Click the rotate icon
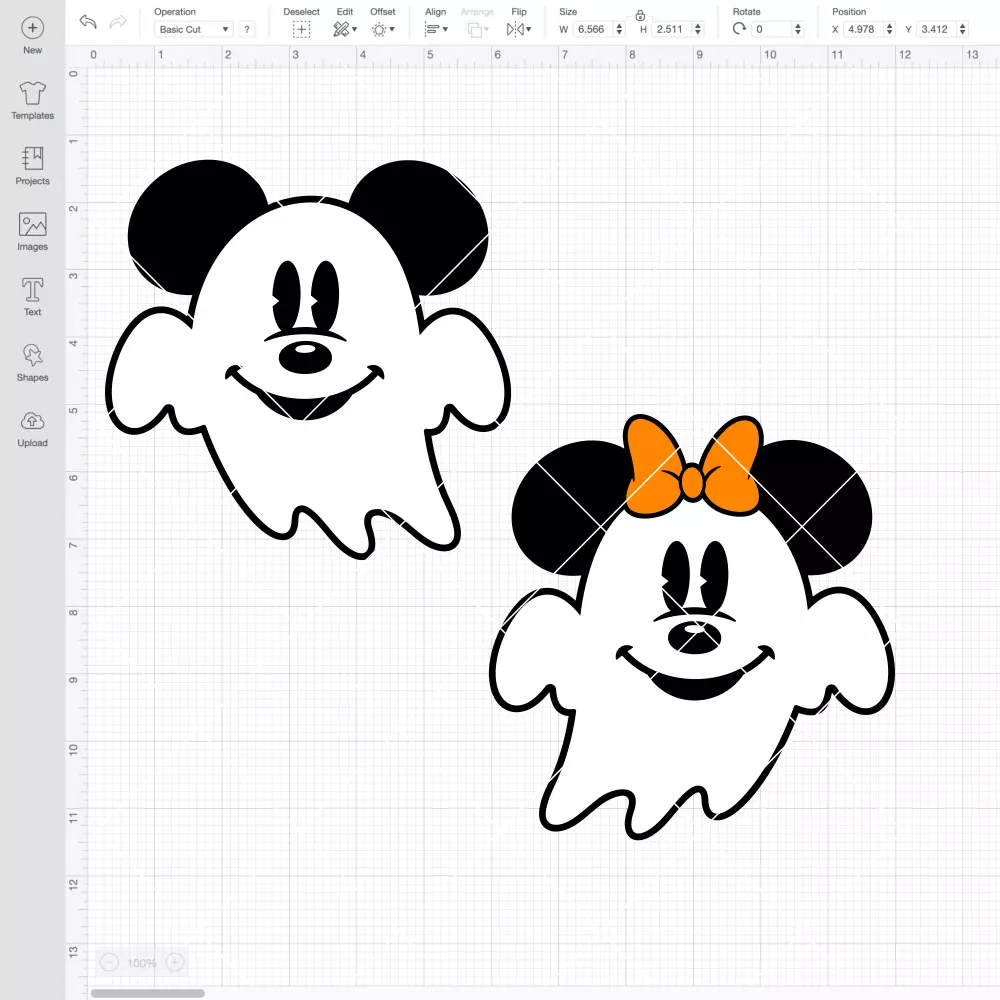Screen dimensions: 1000x1000 pyautogui.click(x=739, y=29)
